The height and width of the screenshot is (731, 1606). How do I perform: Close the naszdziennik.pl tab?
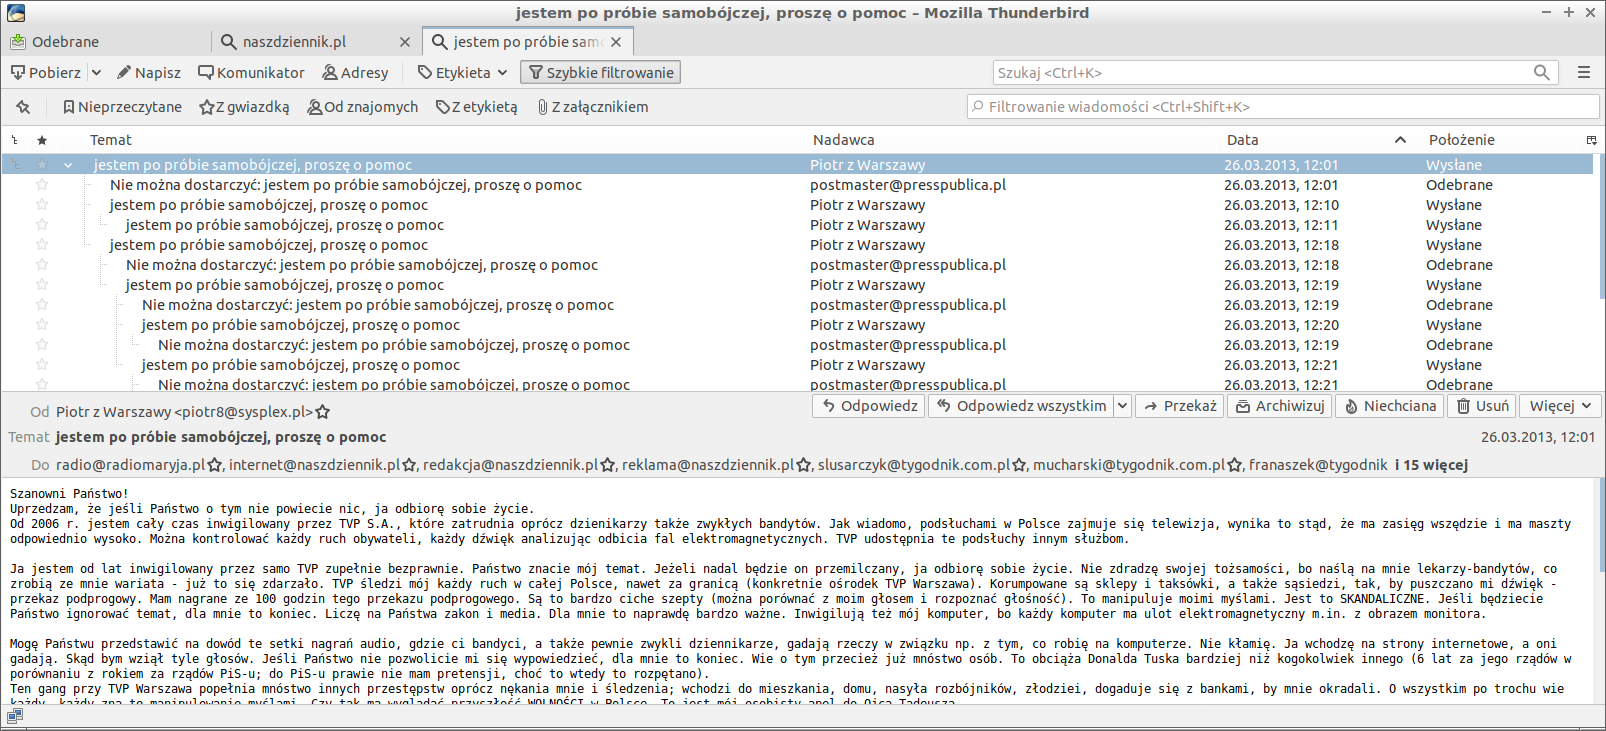405,42
